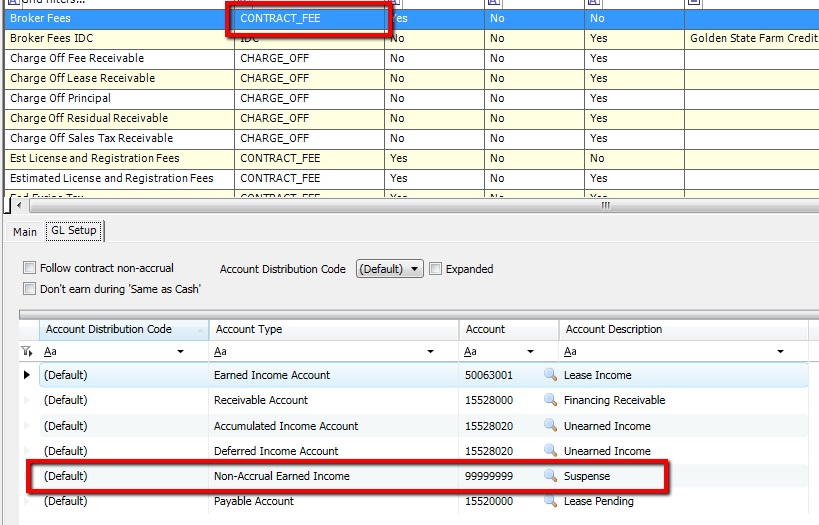
Task: Sort by Account Type column header
Action: [333, 329]
